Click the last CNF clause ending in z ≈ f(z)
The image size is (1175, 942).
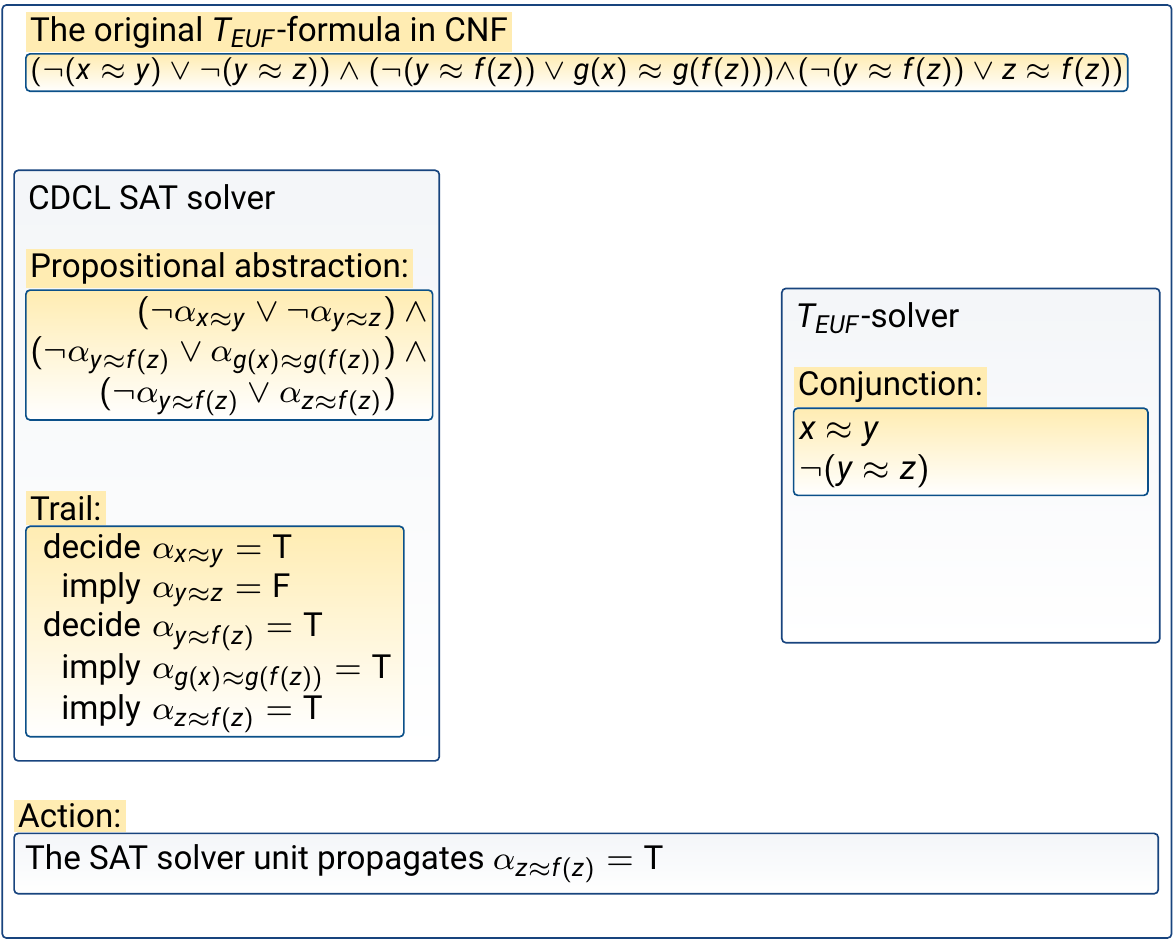pyautogui.click(x=962, y=73)
